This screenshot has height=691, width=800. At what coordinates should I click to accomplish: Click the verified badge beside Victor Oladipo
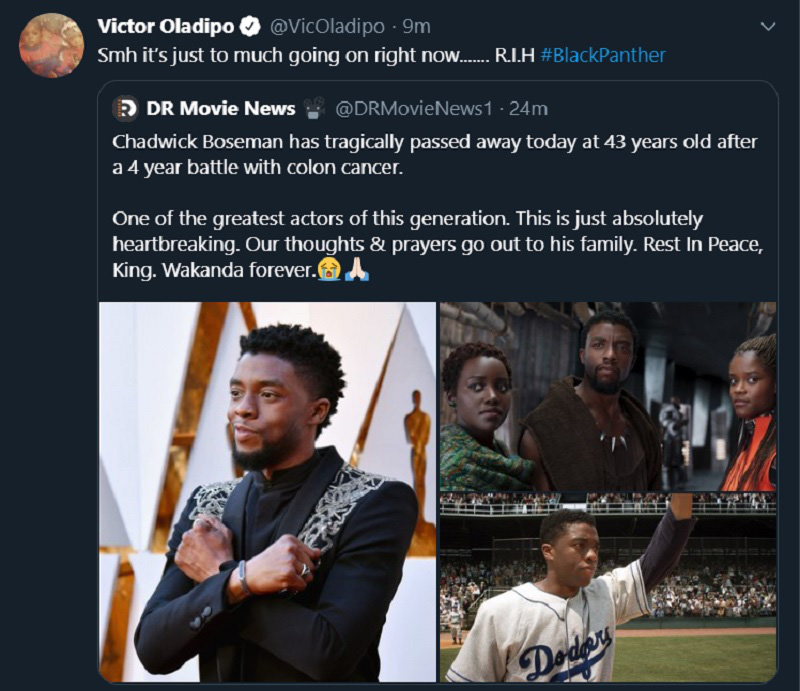[x=250, y=26]
